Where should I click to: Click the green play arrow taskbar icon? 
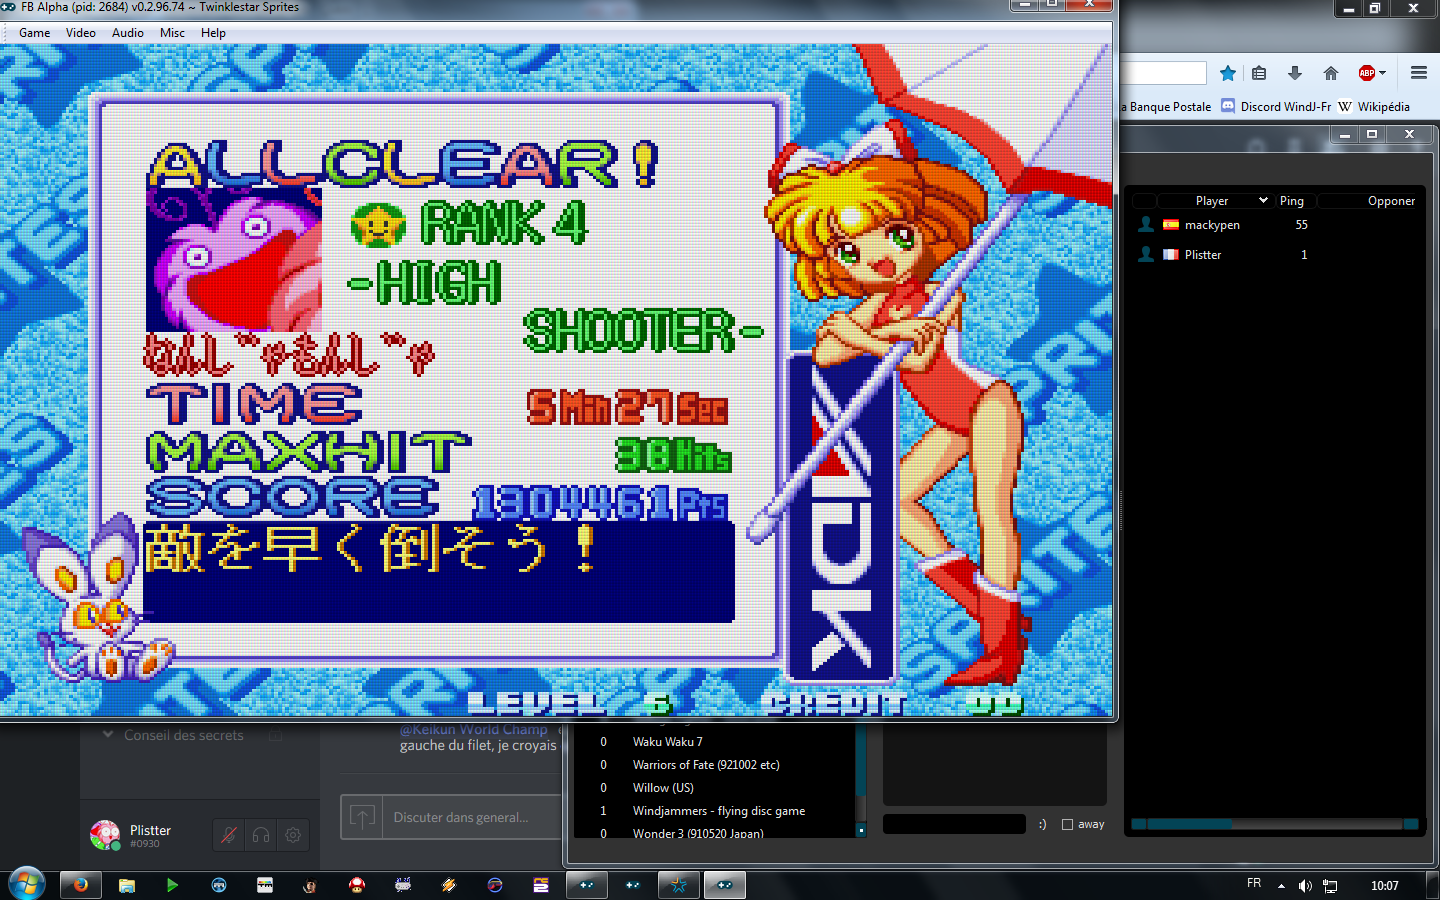tap(172, 885)
